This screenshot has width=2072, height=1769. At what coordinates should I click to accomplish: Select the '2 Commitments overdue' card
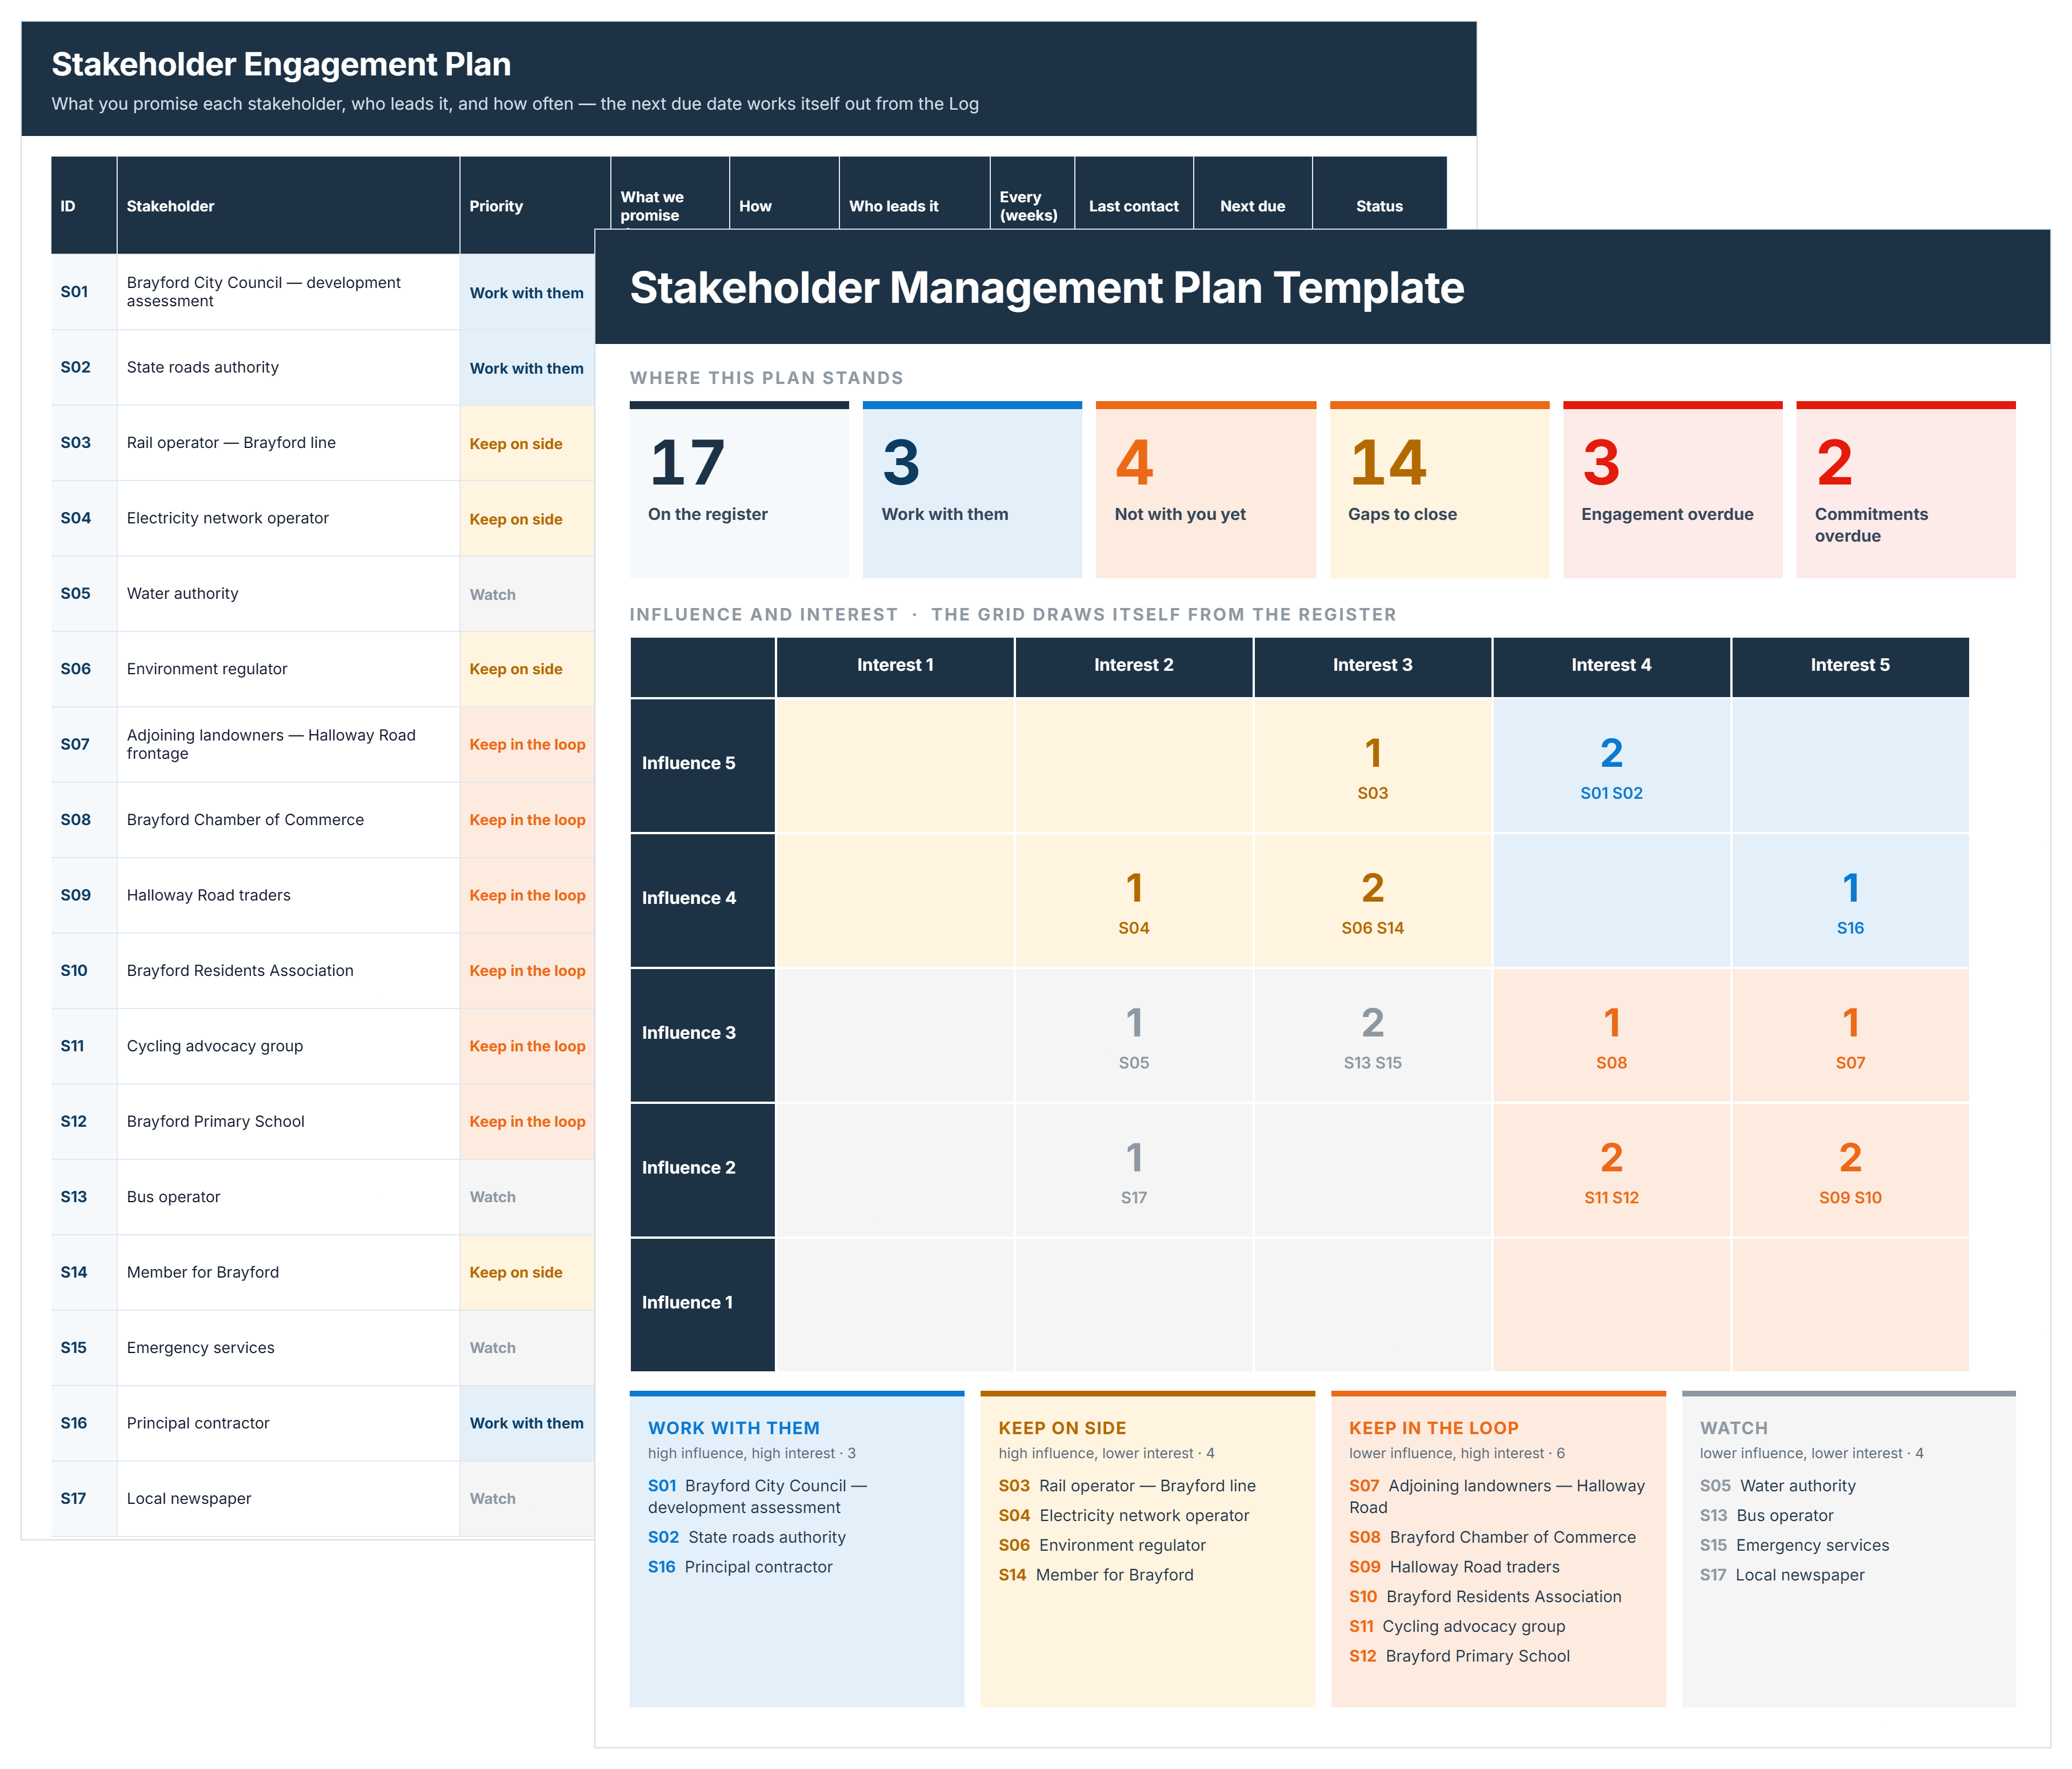[1906, 490]
